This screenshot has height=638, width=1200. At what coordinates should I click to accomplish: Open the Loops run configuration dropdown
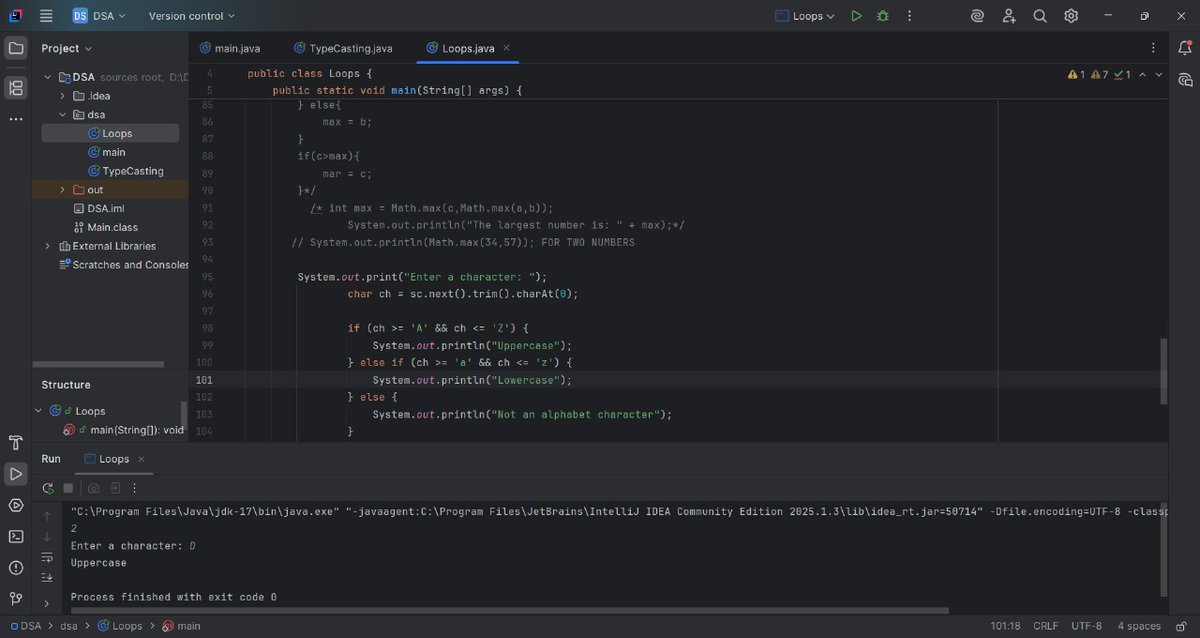(x=805, y=16)
